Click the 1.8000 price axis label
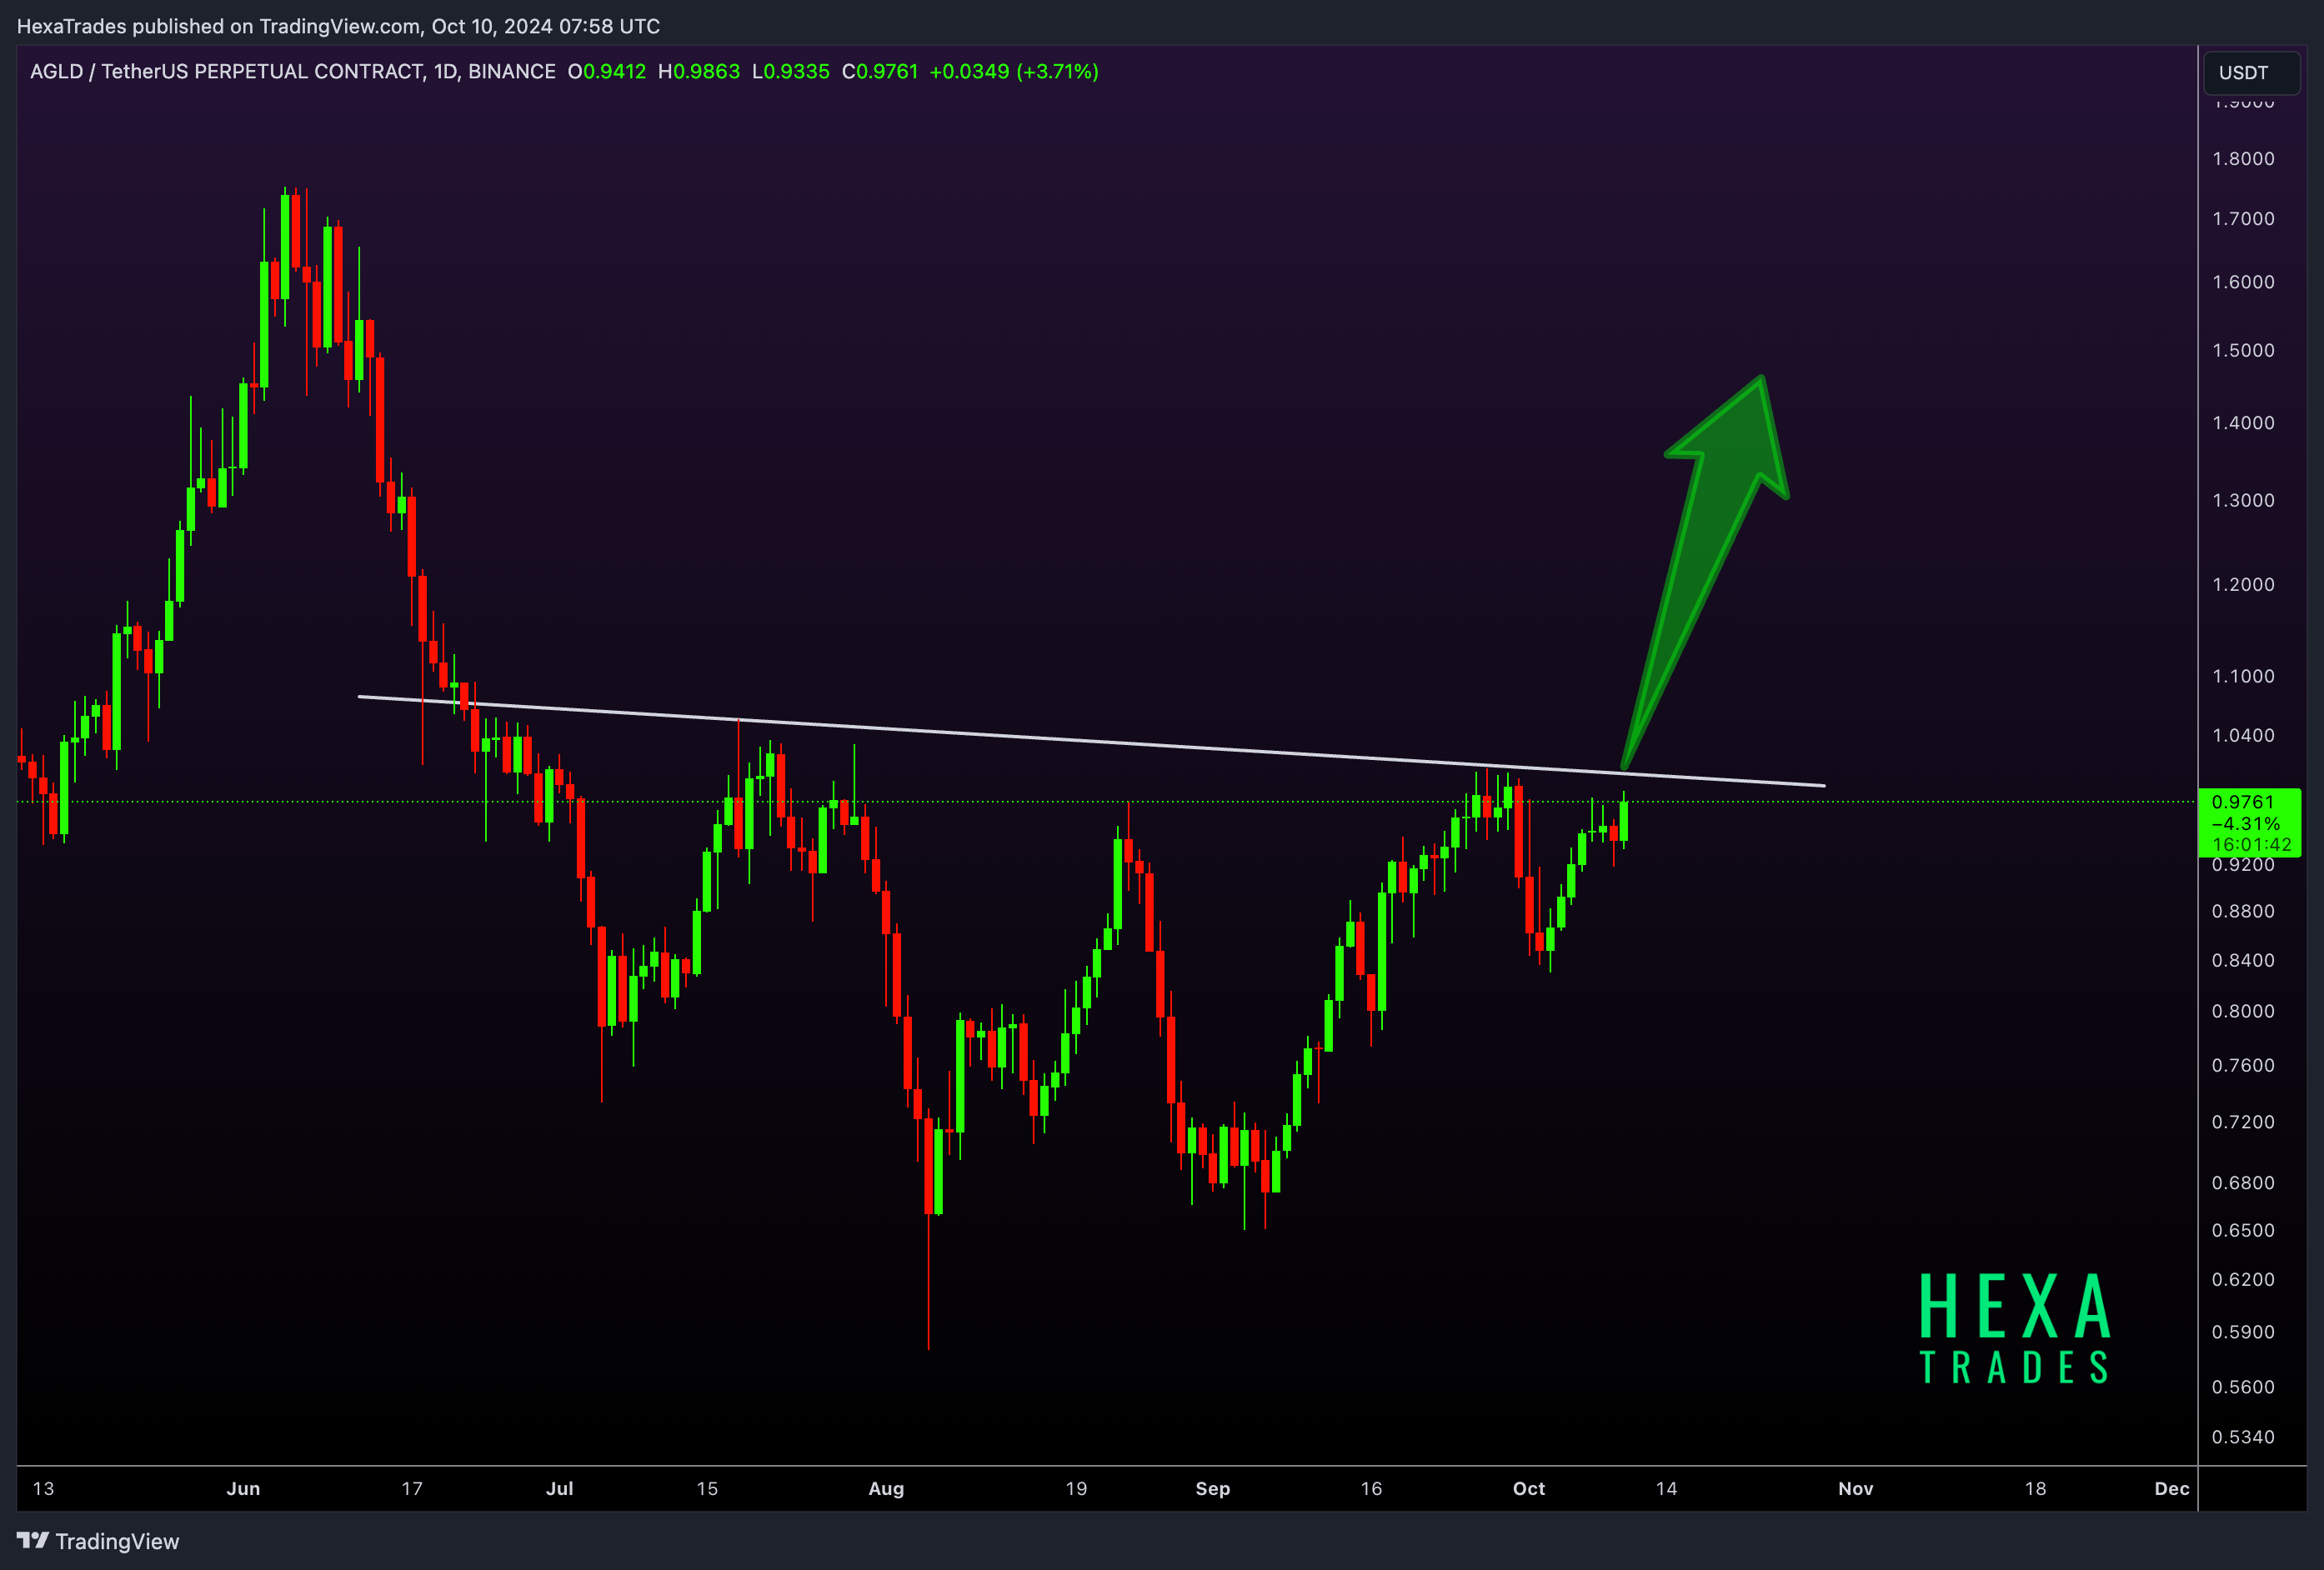2324x1570 pixels. pos(2243,158)
